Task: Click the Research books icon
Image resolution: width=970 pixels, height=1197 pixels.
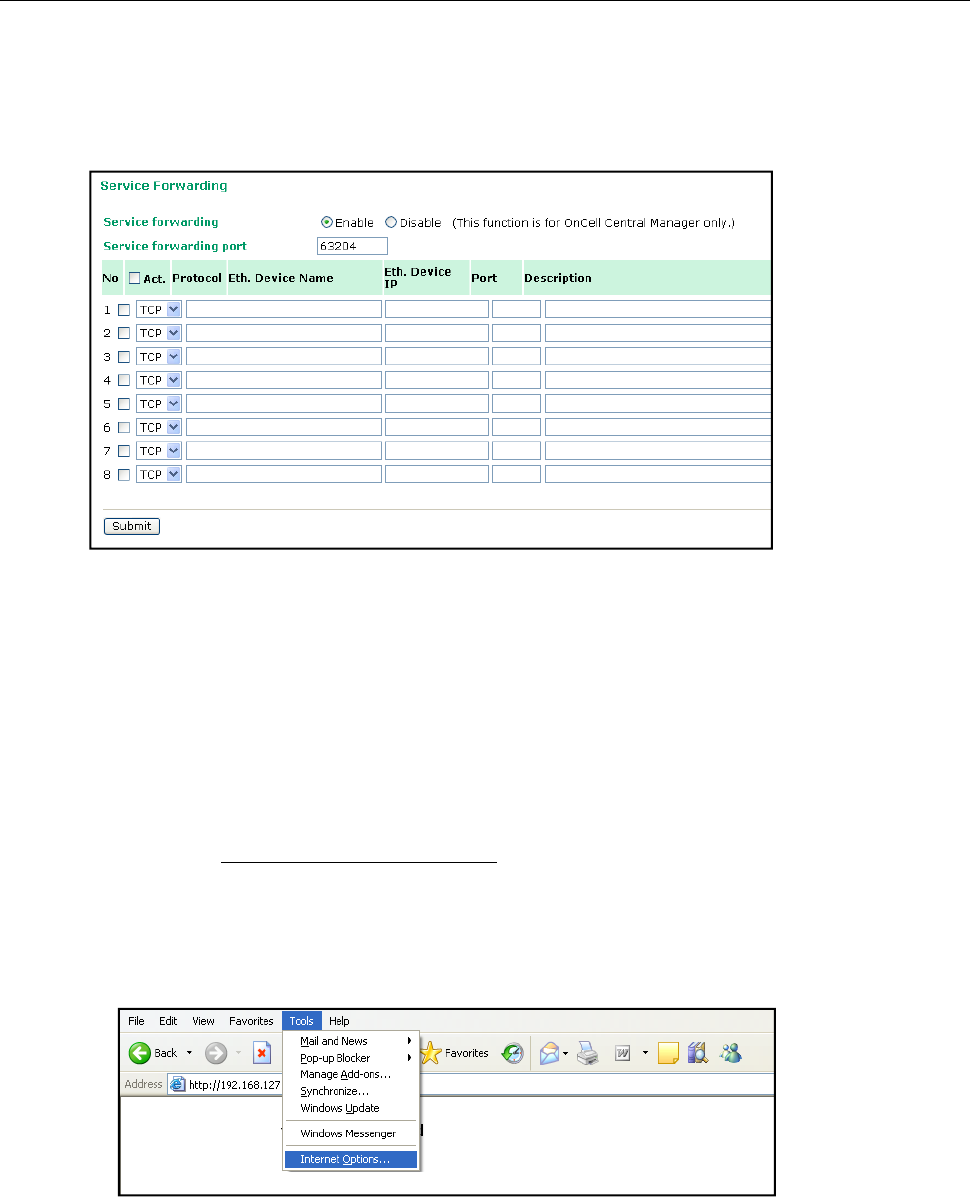Action: tap(698, 1053)
